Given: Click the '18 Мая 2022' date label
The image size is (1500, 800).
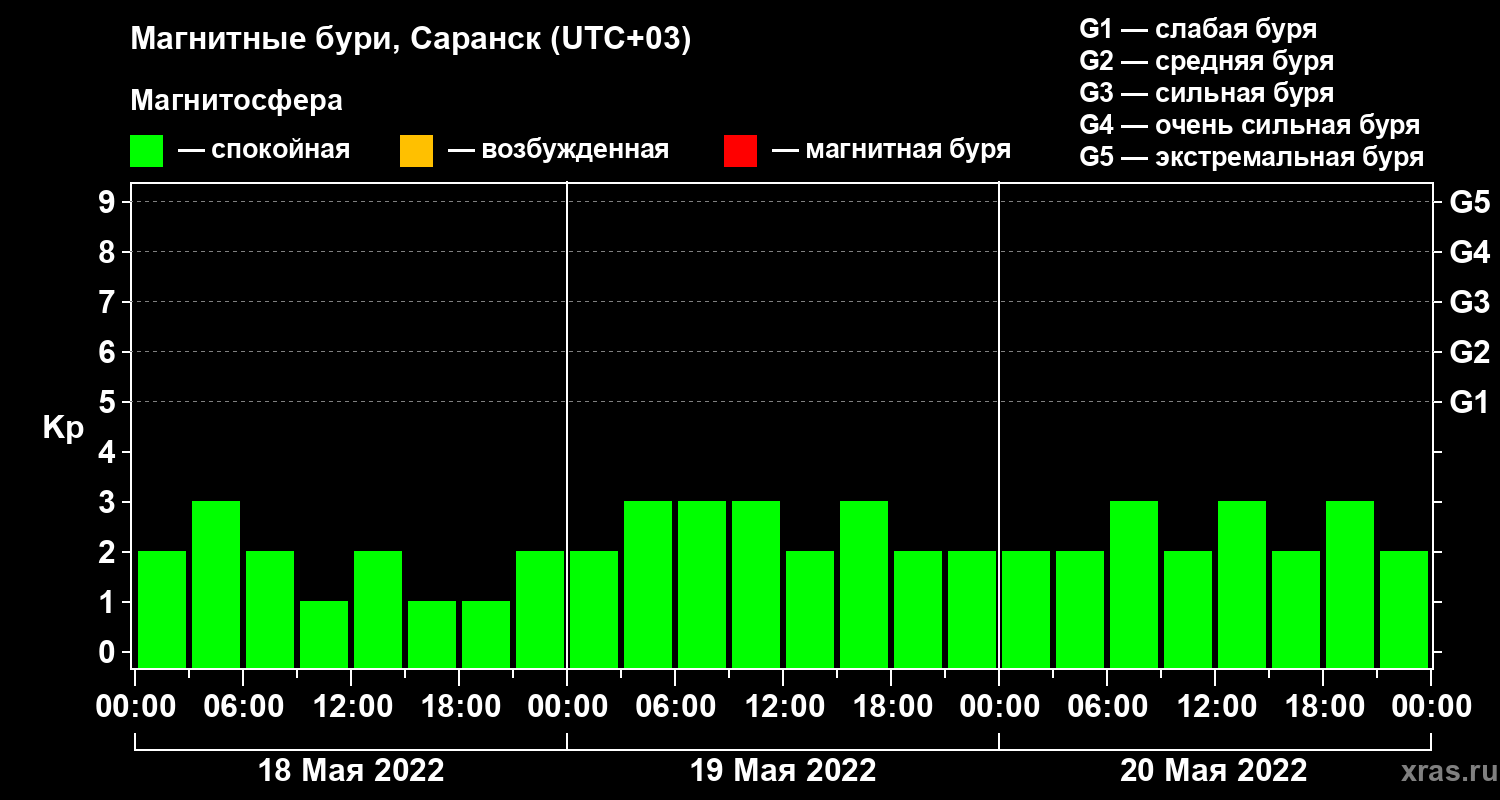Looking at the screenshot, I should 351,770.
